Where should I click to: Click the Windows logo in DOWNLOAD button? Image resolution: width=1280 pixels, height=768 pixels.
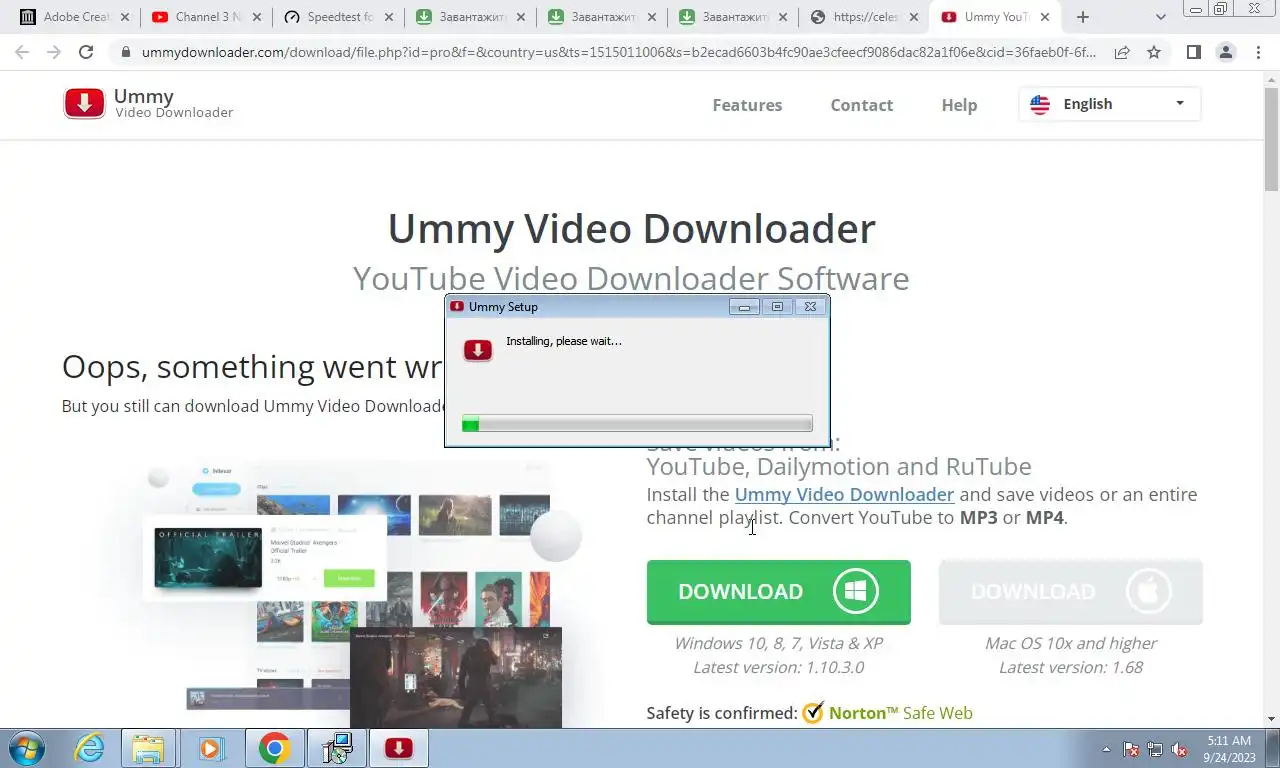click(x=856, y=591)
